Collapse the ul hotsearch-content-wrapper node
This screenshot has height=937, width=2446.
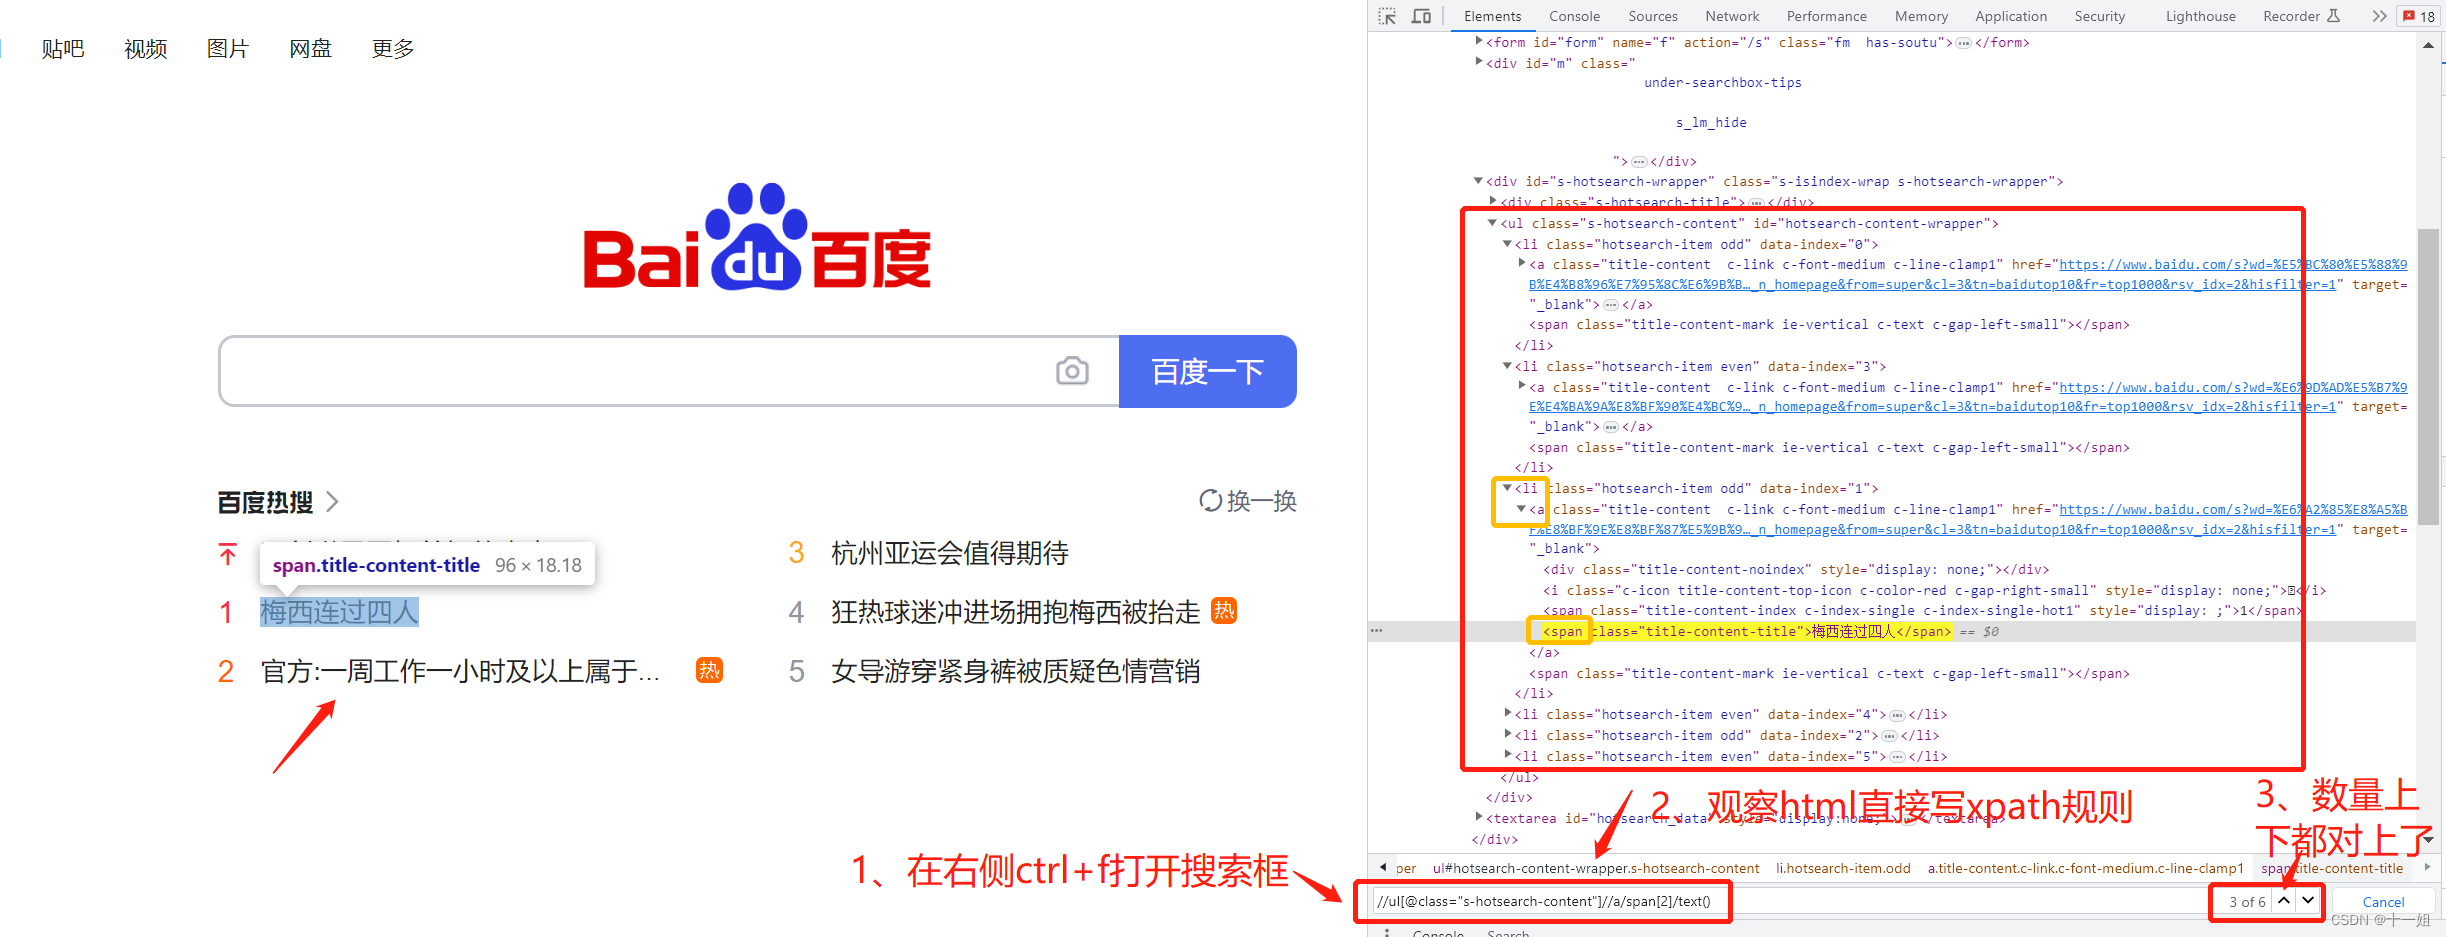coord(1492,223)
